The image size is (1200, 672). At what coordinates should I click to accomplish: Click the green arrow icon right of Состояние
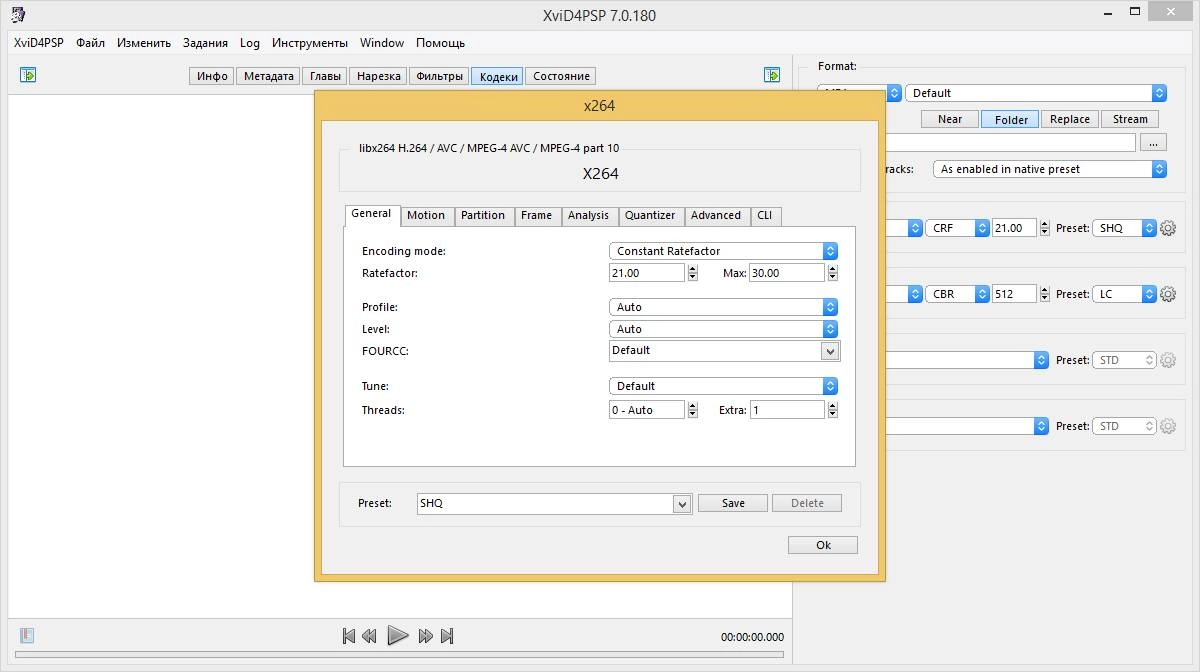(x=772, y=75)
